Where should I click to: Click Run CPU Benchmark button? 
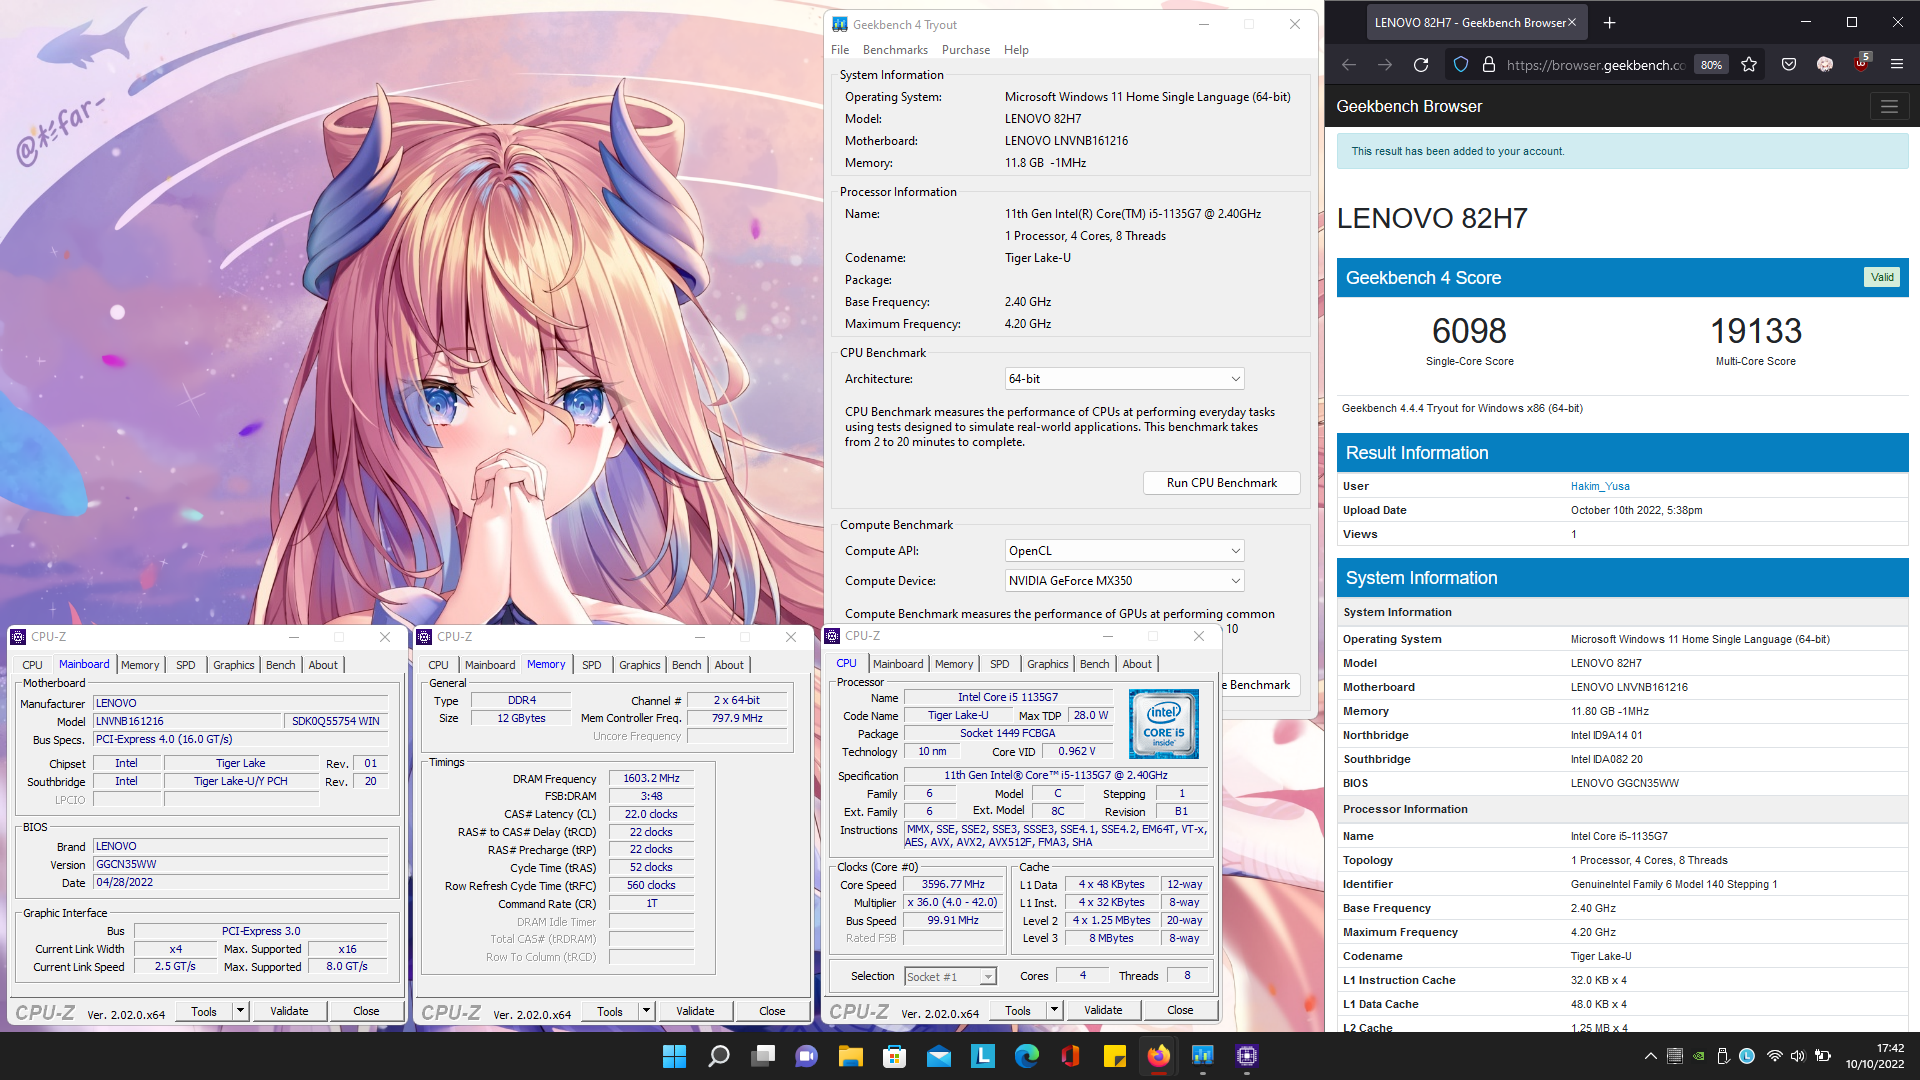coord(1221,483)
